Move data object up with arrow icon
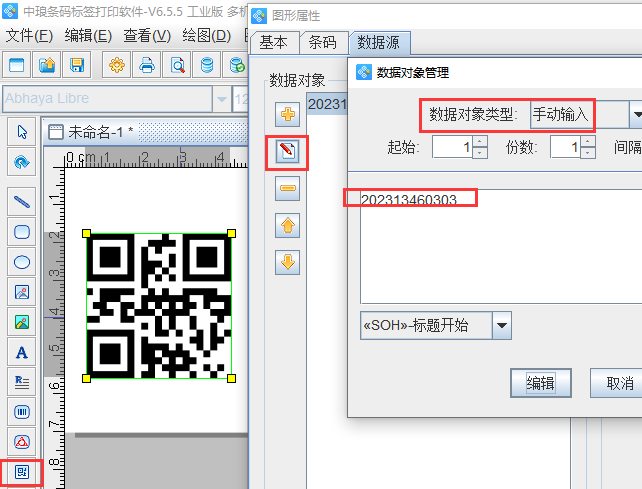 click(288, 225)
